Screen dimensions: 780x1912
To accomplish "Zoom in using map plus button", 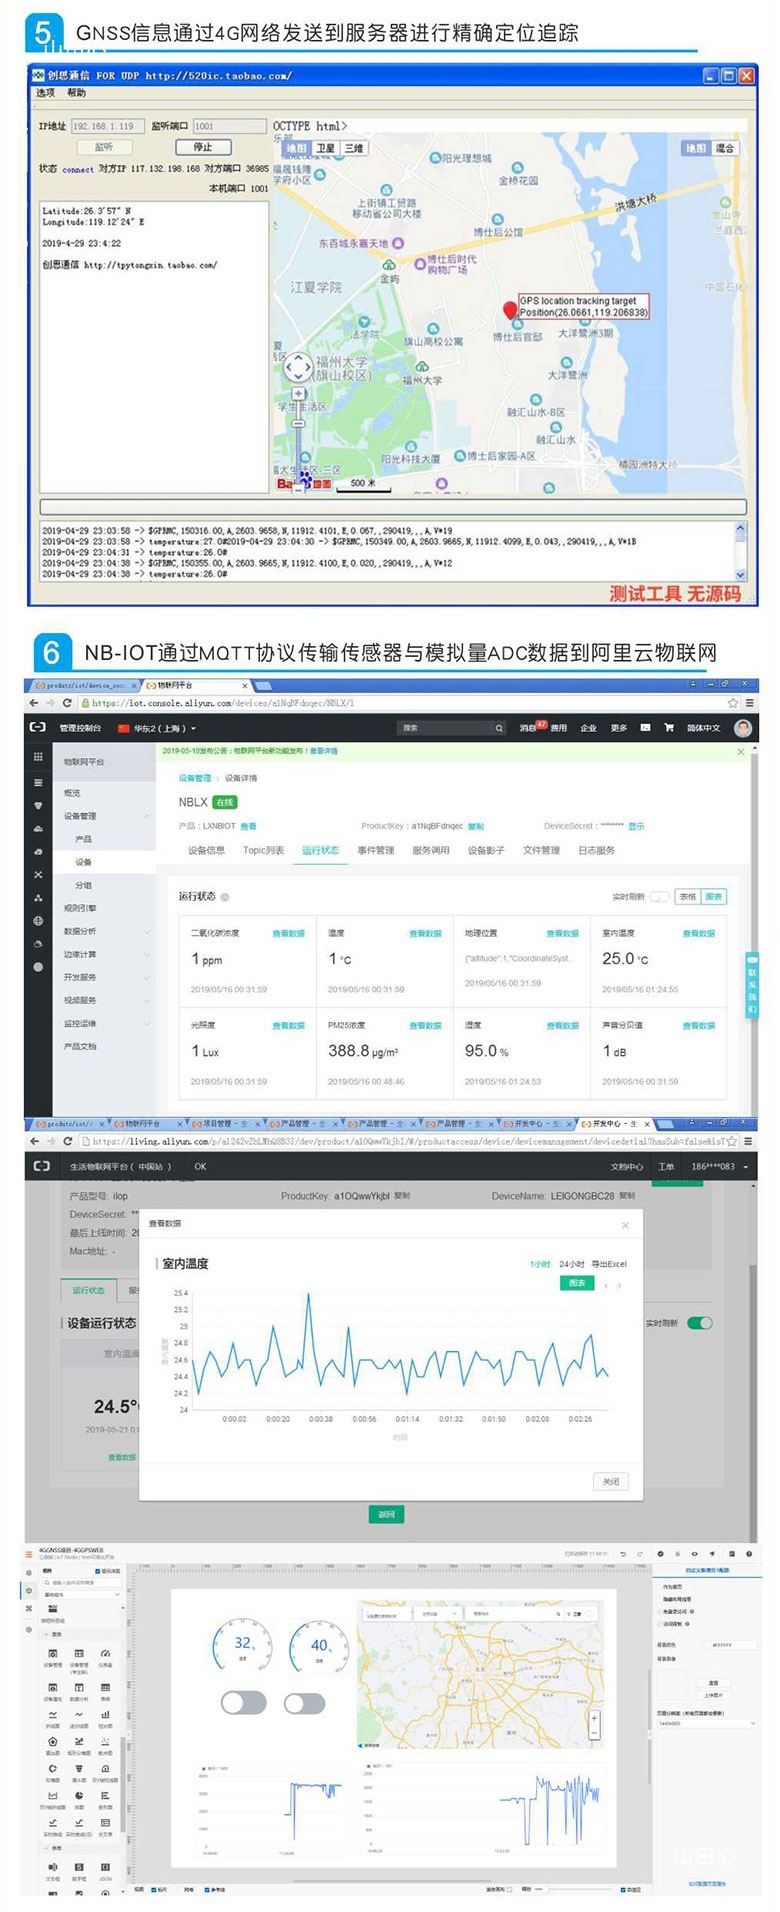I will pos(298,393).
